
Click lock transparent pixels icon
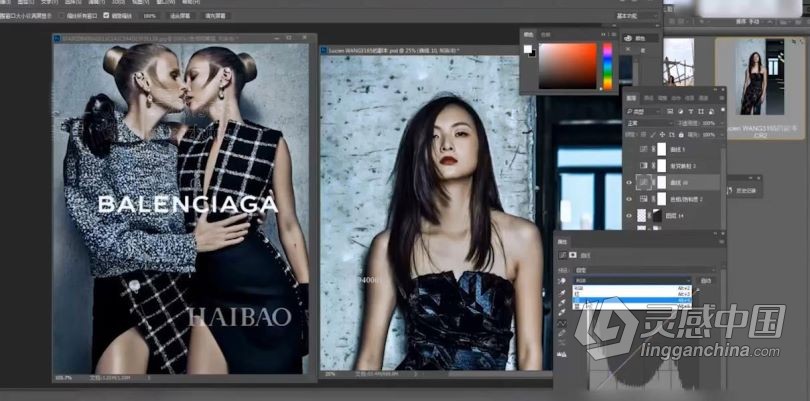[x=643, y=134]
